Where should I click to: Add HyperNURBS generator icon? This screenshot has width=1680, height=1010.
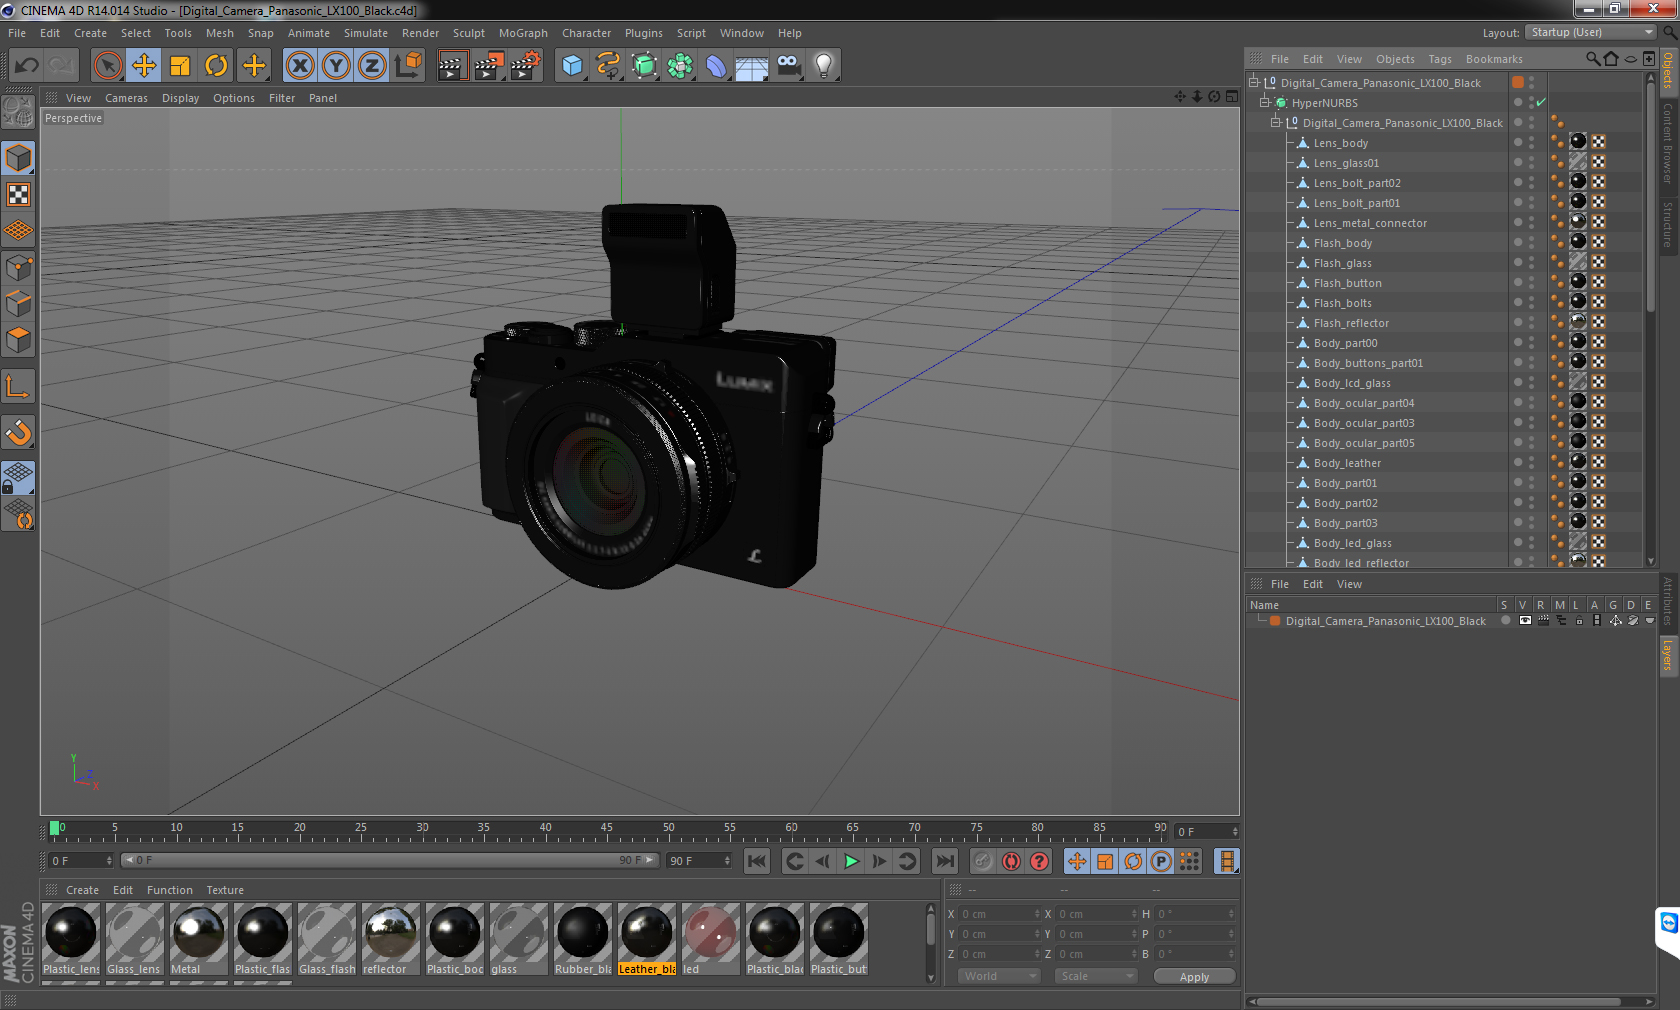click(644, 66)
